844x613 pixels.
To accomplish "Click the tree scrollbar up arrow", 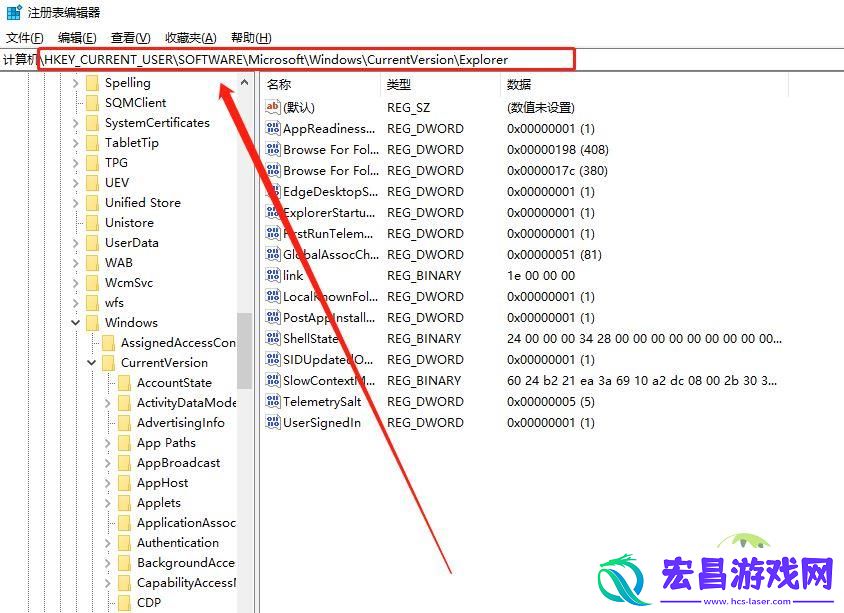I will coord(244,82).
